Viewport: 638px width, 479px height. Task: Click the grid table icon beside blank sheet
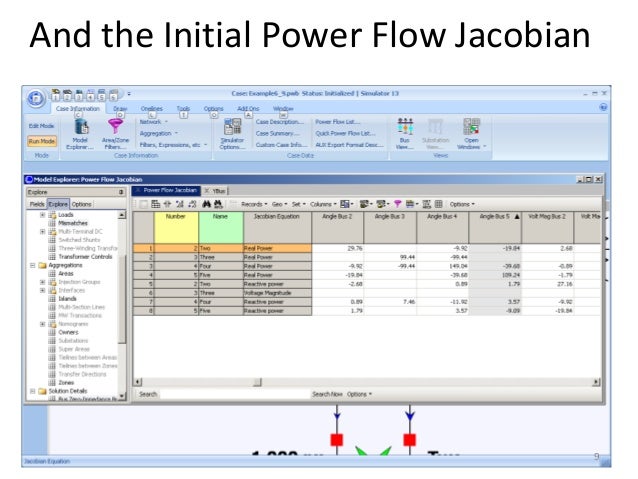pyautogui.click(x=155, y=204)
